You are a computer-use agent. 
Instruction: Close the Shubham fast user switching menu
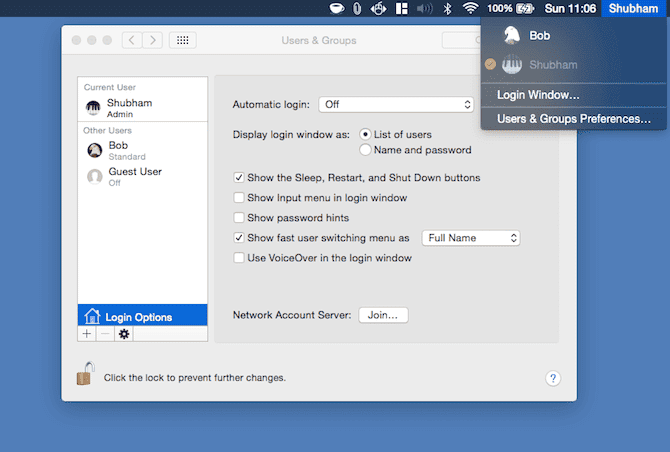[633, 8]
